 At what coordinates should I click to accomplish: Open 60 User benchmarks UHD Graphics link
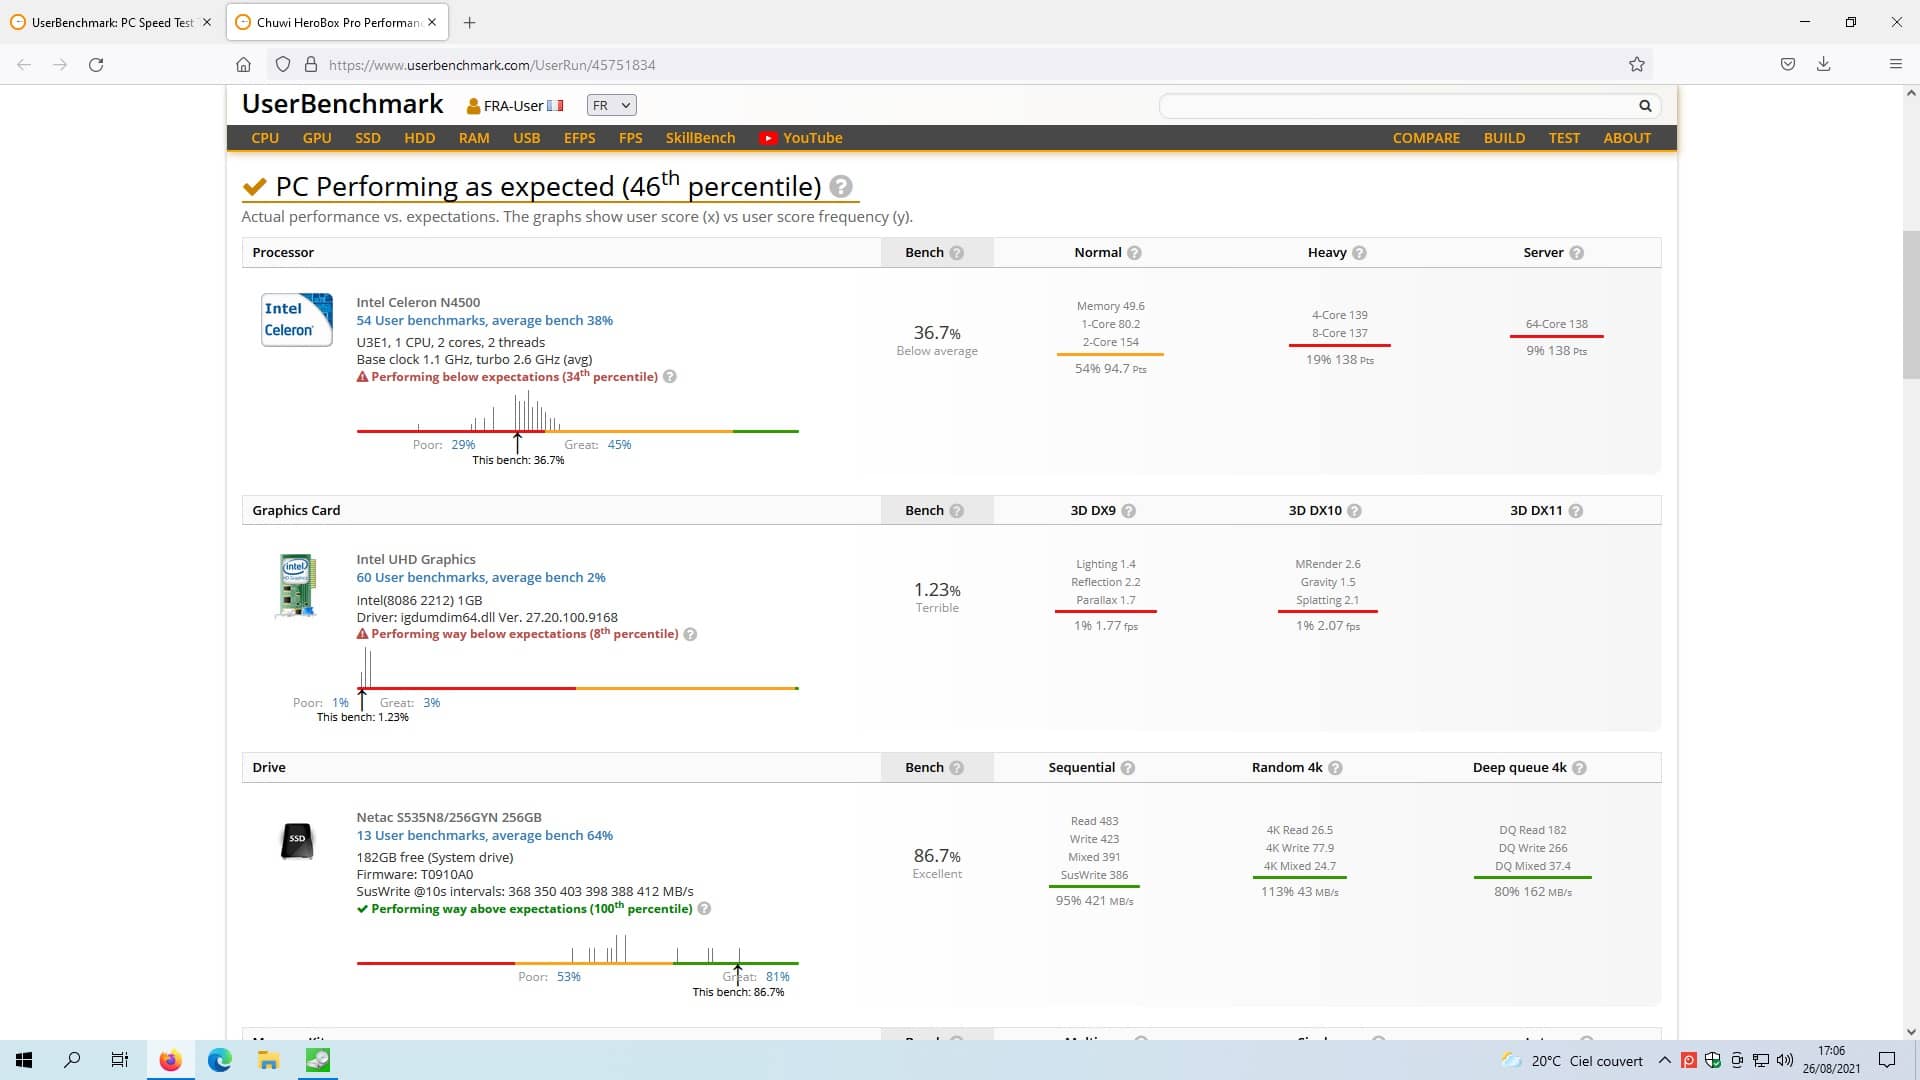pyautogui.click(x=481, y=578)
